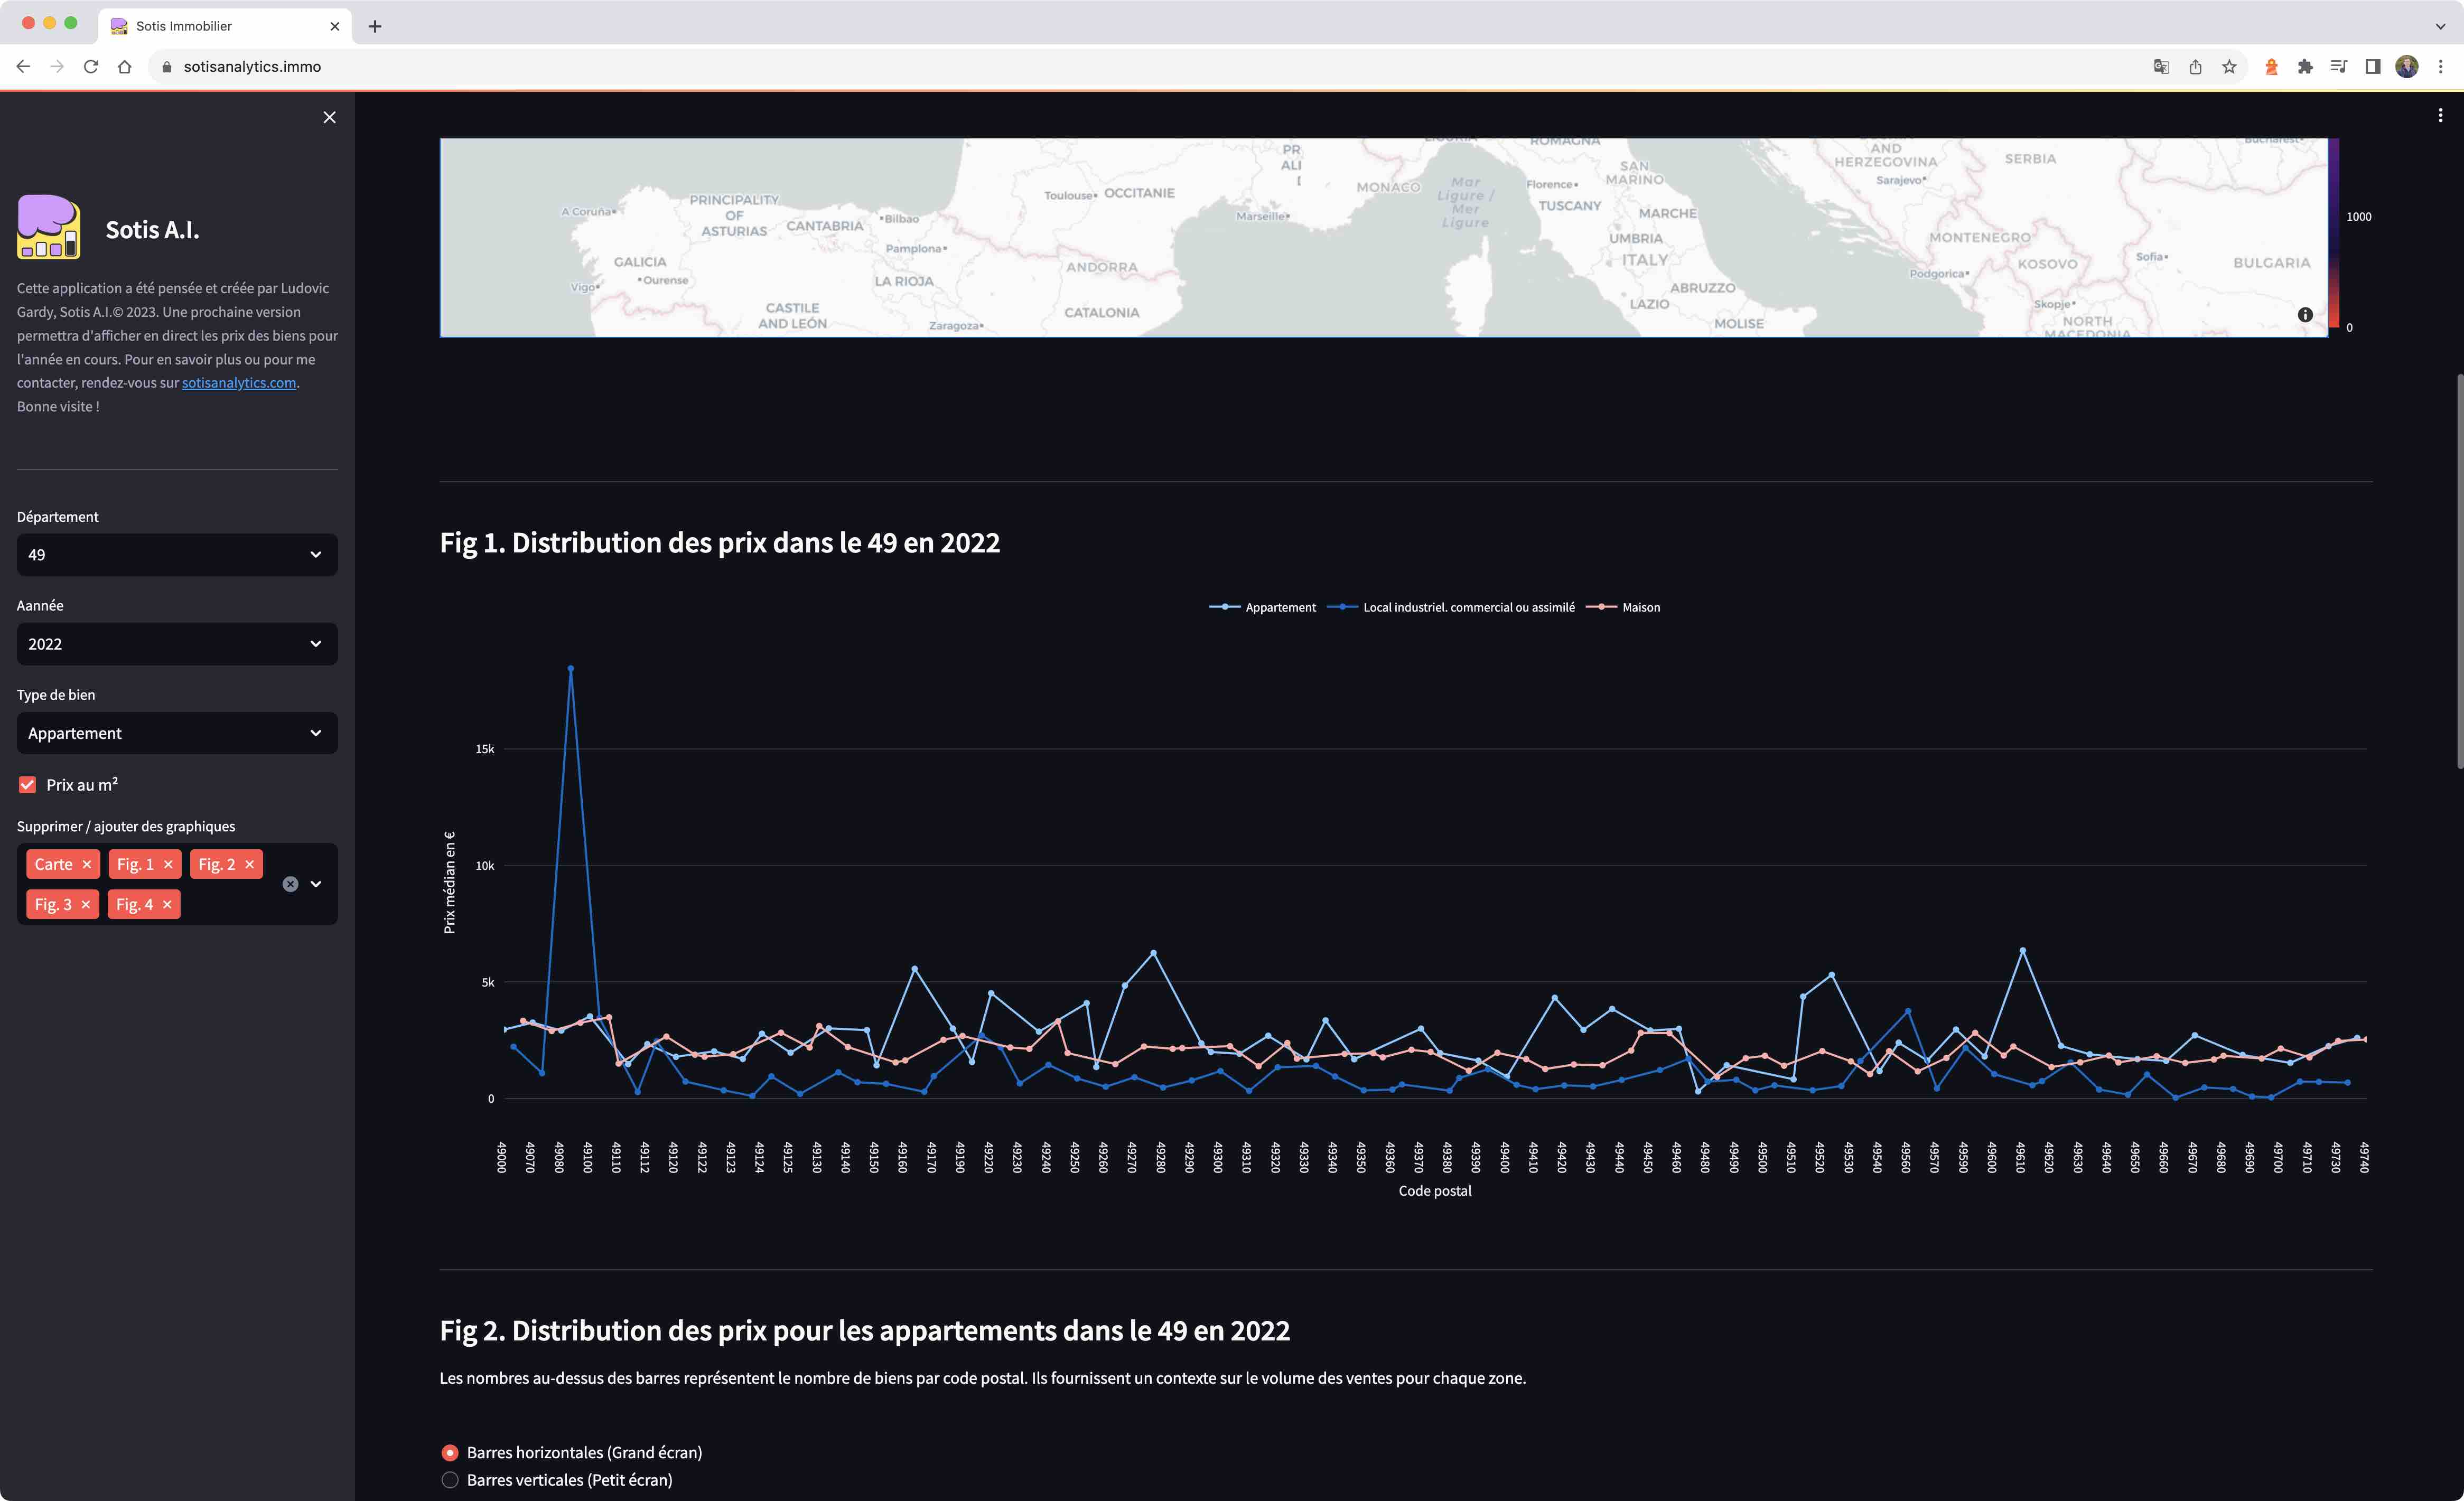Reload the page with the browser refresh icon
2464x1501 pixels.
coord(91,67)
